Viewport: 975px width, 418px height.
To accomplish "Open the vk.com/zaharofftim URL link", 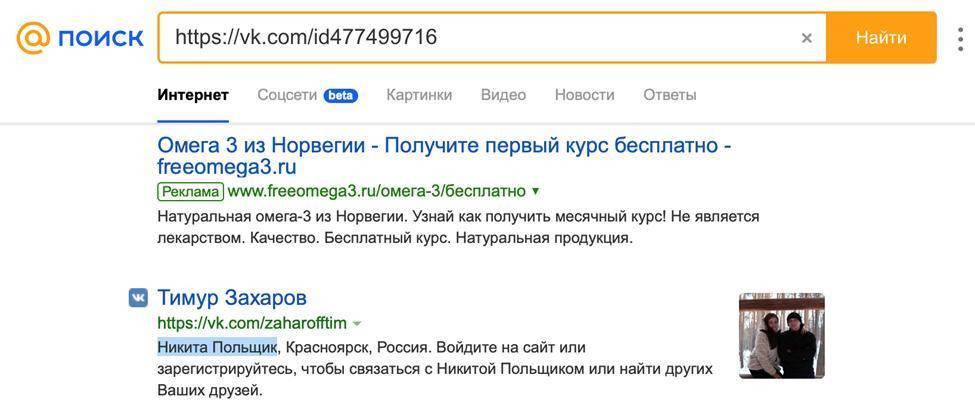I will point(252,323).
